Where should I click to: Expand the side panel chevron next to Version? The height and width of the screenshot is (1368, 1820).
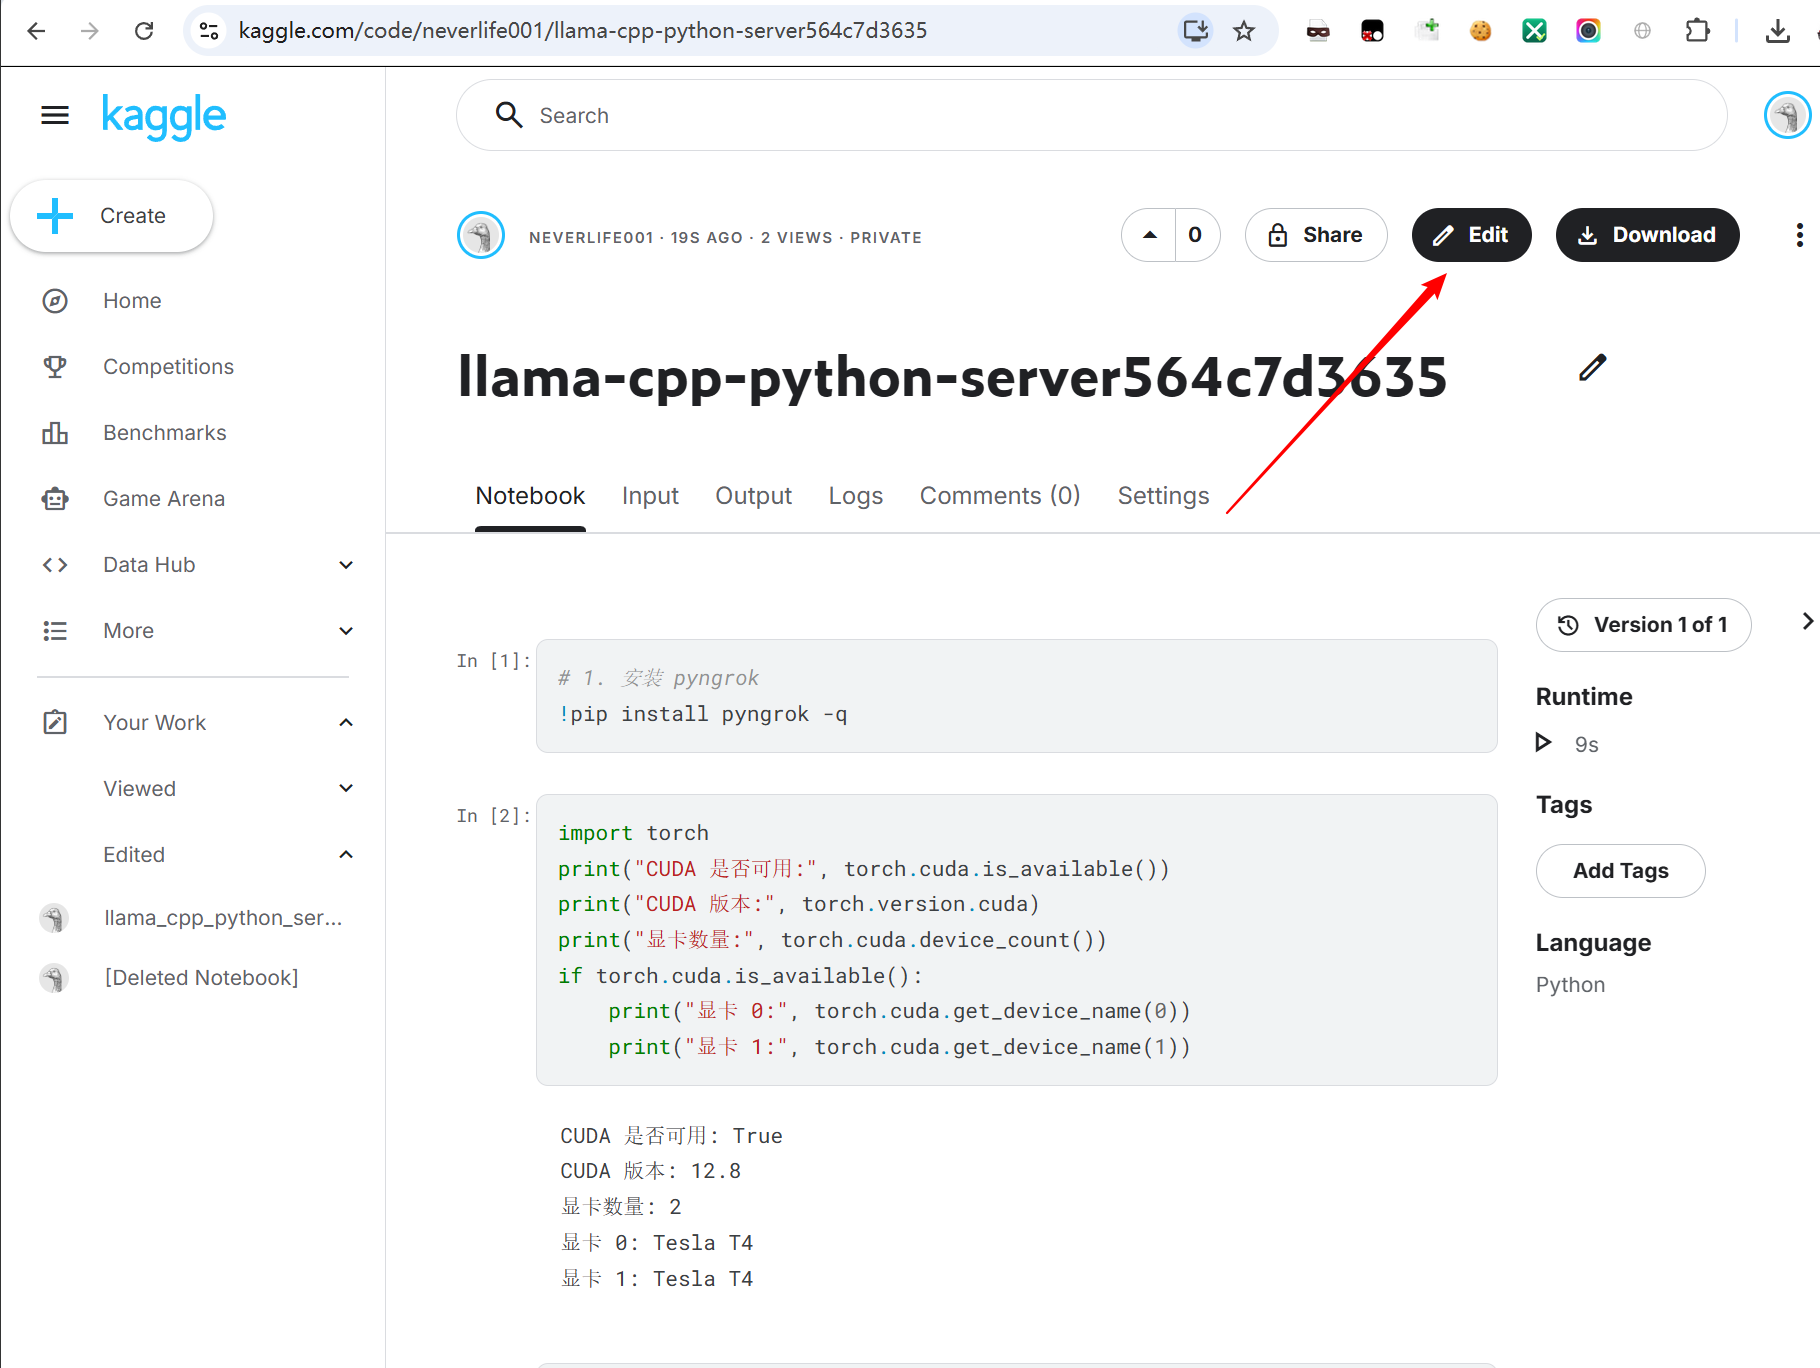tap(1806, 621)
